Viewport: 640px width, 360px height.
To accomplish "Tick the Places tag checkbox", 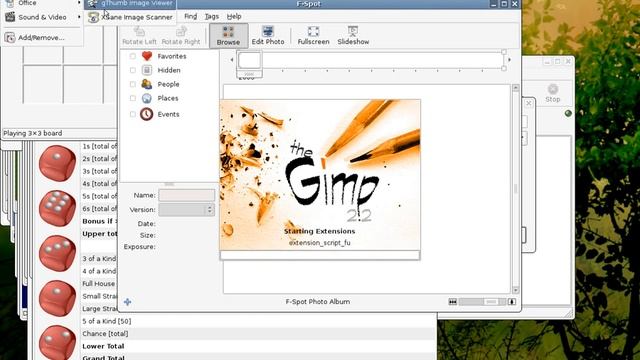I will click(x=133, y=98).
